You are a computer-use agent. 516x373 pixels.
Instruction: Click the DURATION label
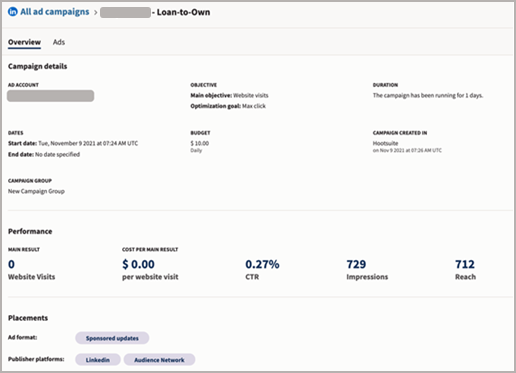coord(385,85)
